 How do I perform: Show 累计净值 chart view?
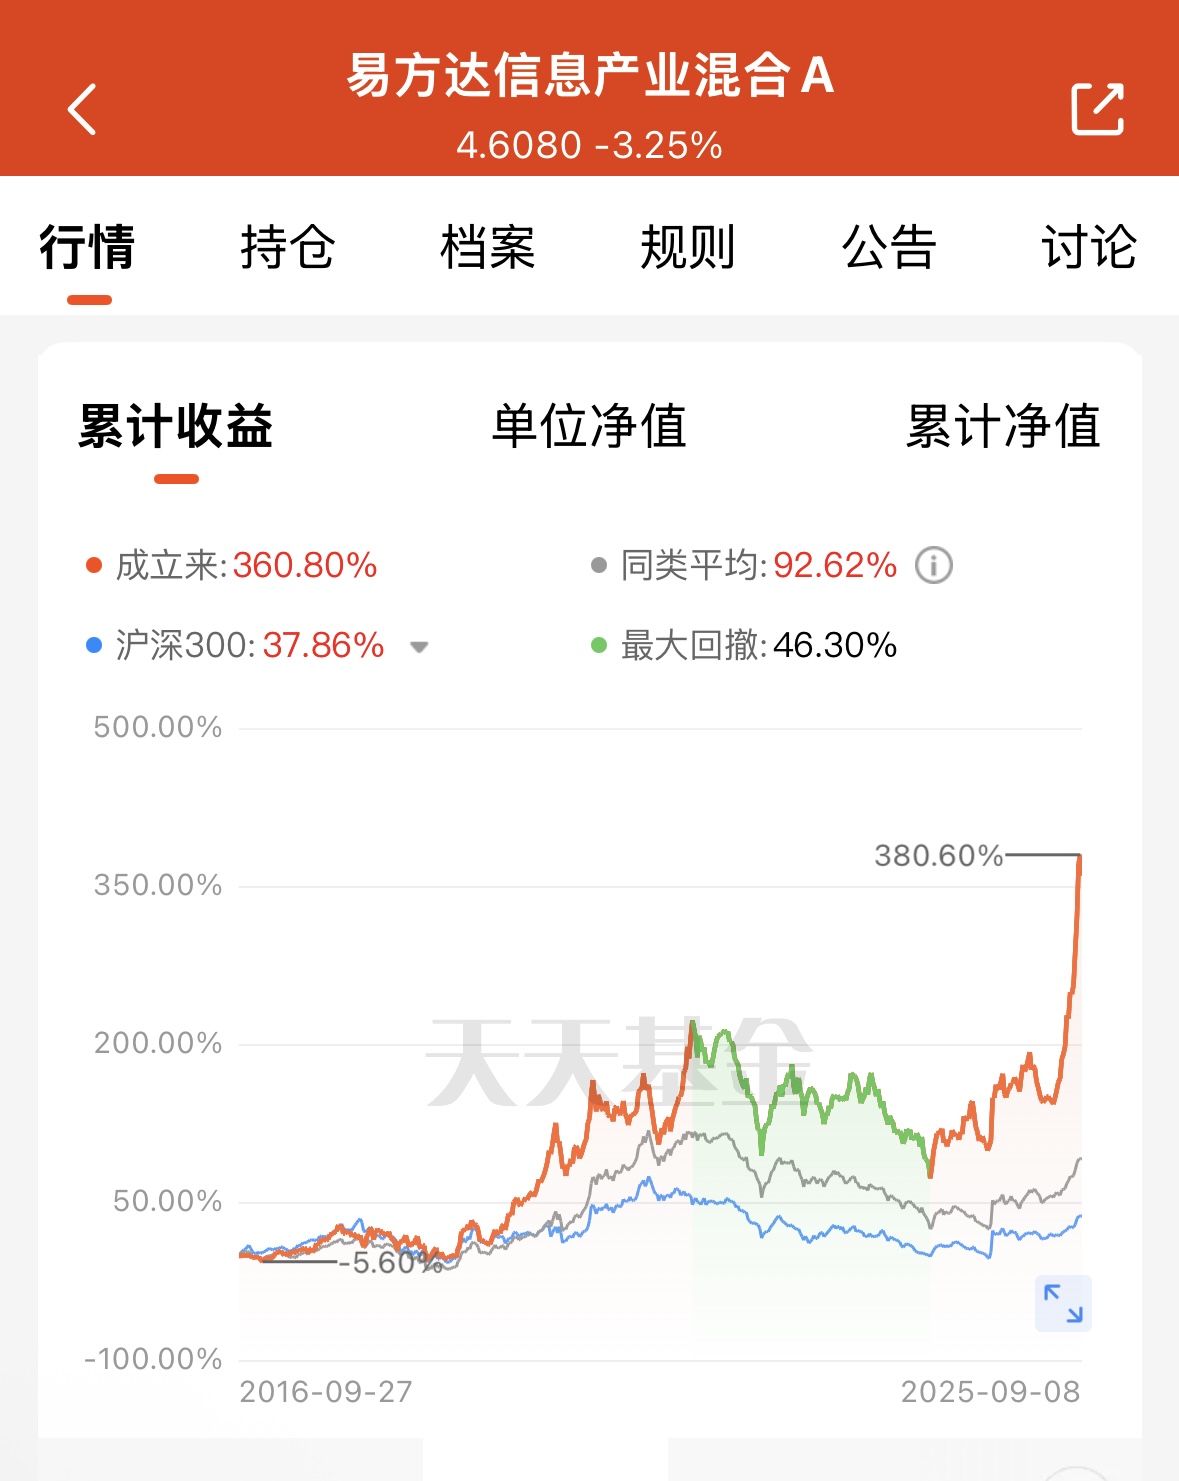pyautogui.click(x=1003, y=427)
